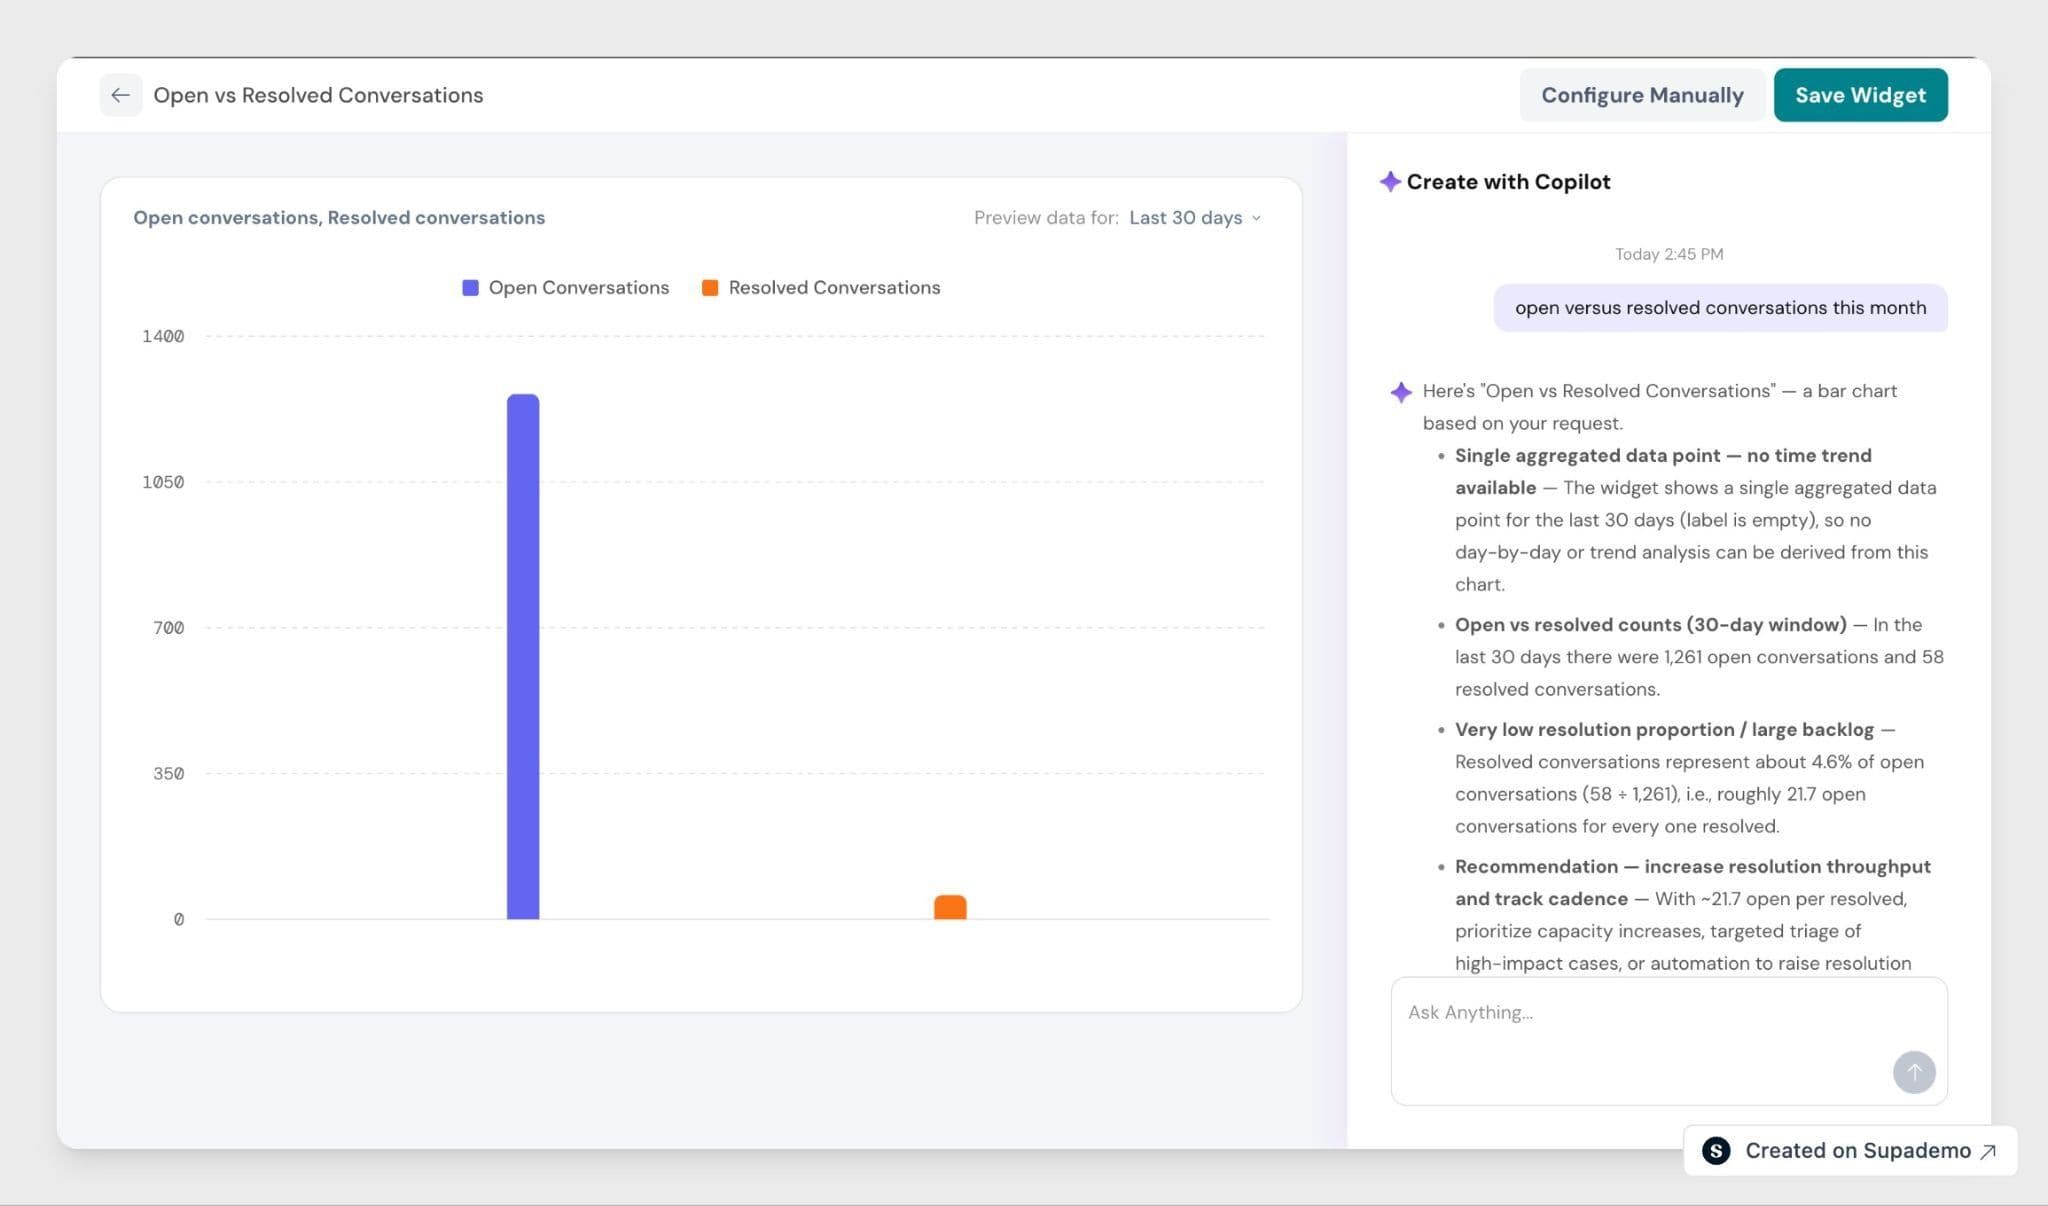Screen dimensions: 2048x1206
Task: Go back using the left arrow icon
Action: pos(120,95)
